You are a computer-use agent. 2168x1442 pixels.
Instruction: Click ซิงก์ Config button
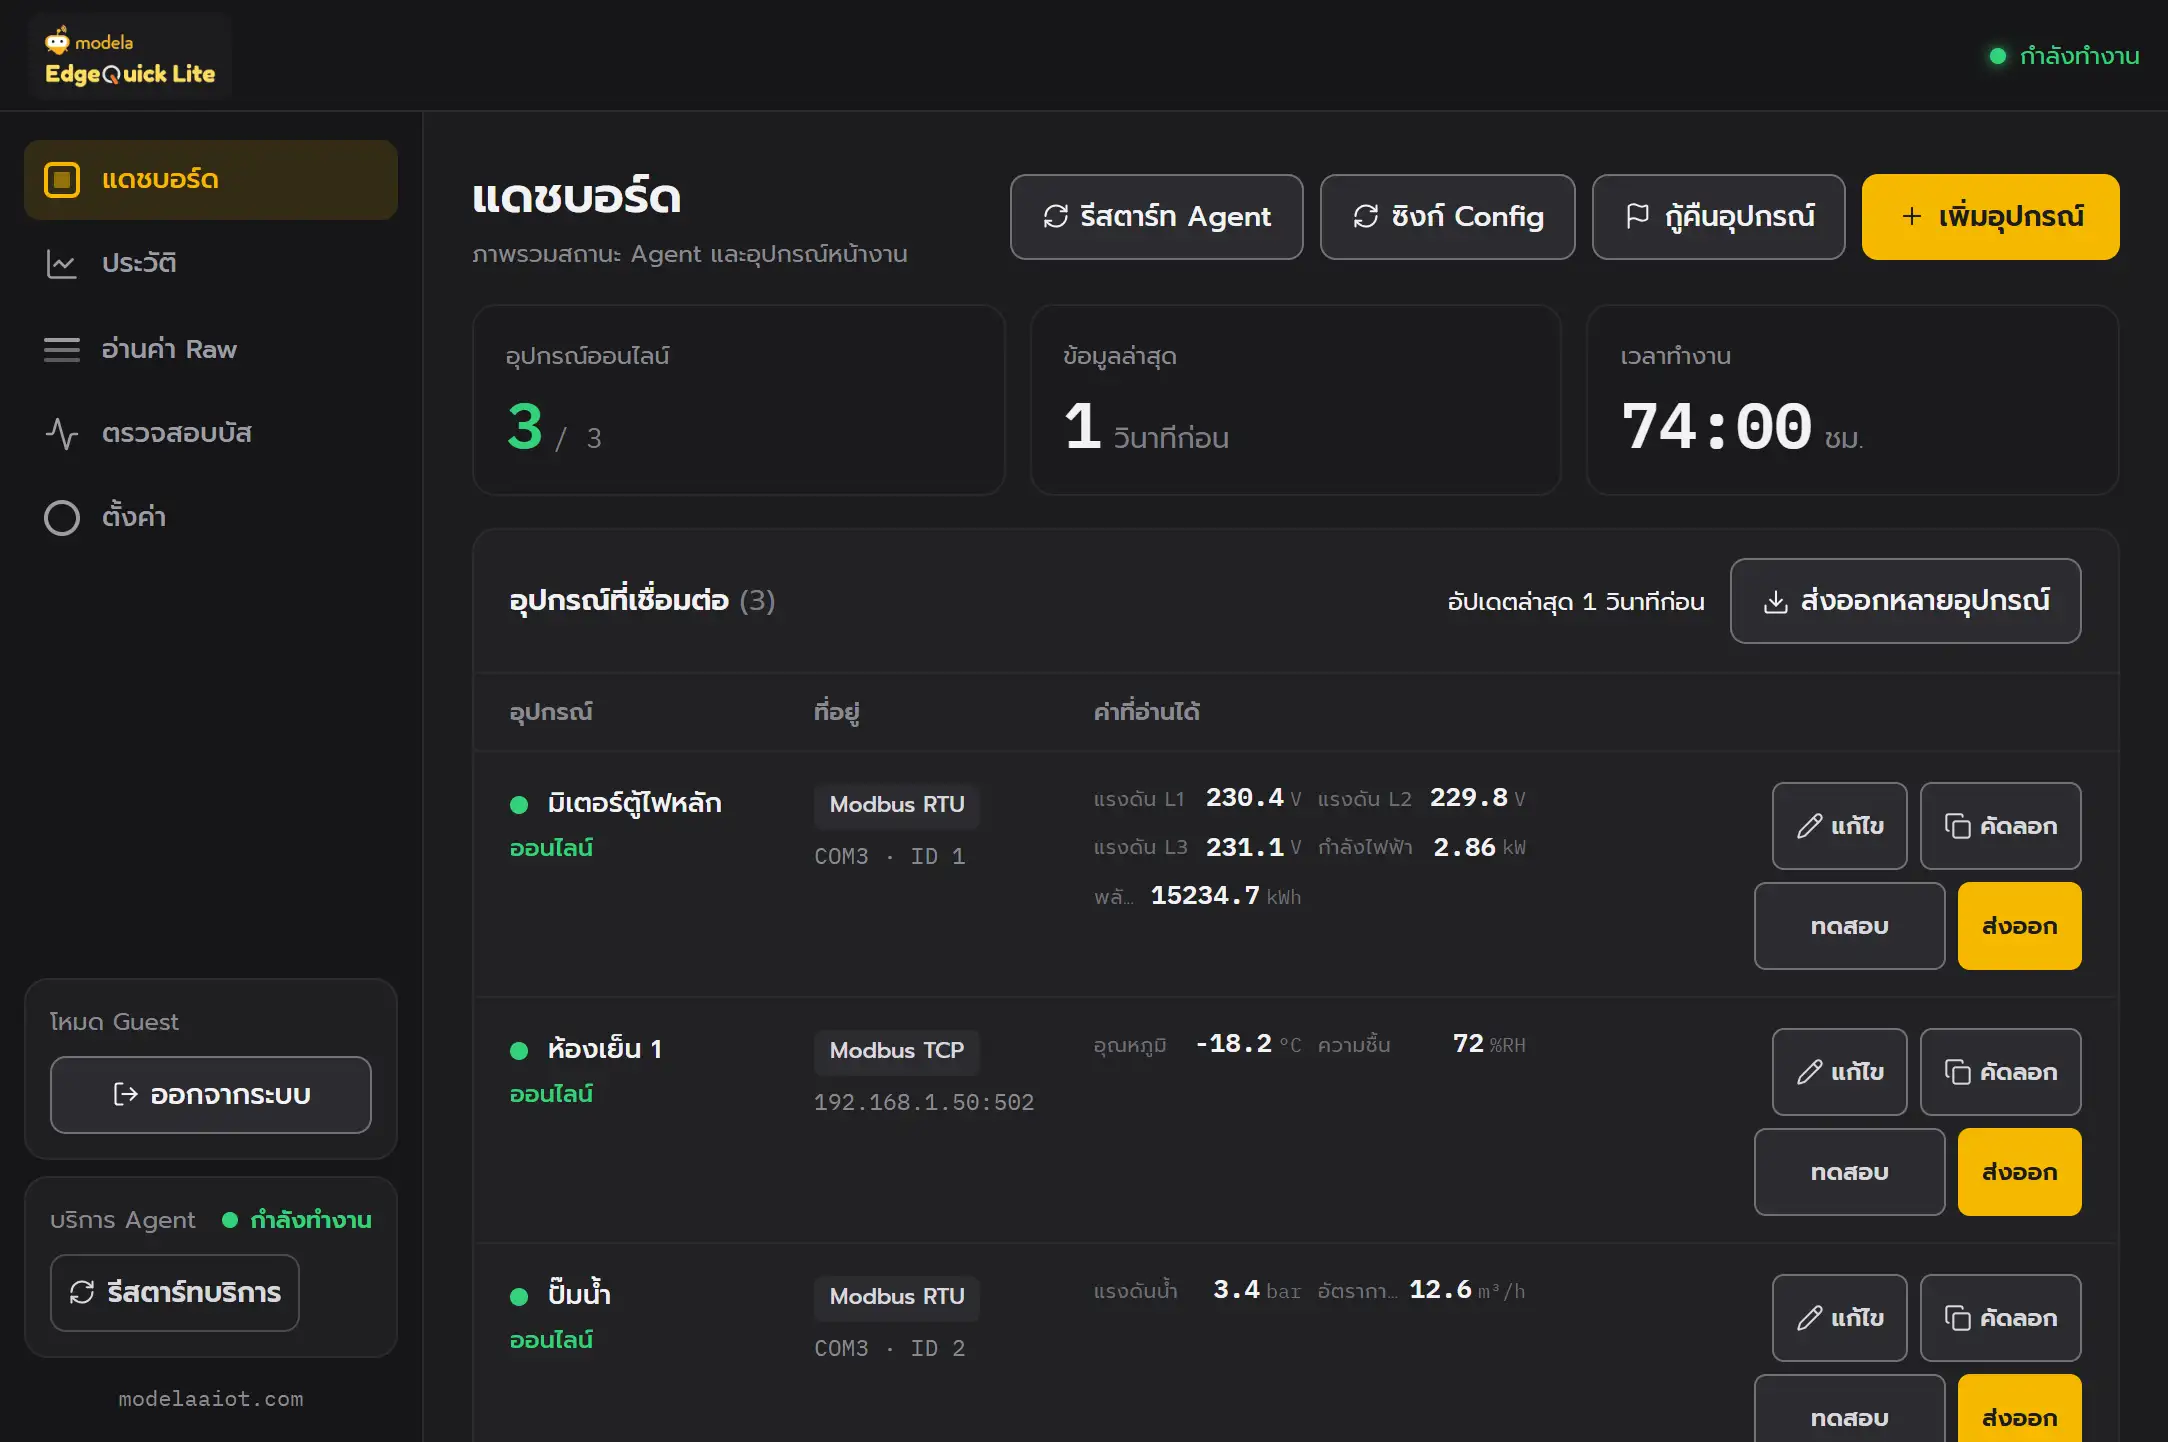(x=1447, y=217)
